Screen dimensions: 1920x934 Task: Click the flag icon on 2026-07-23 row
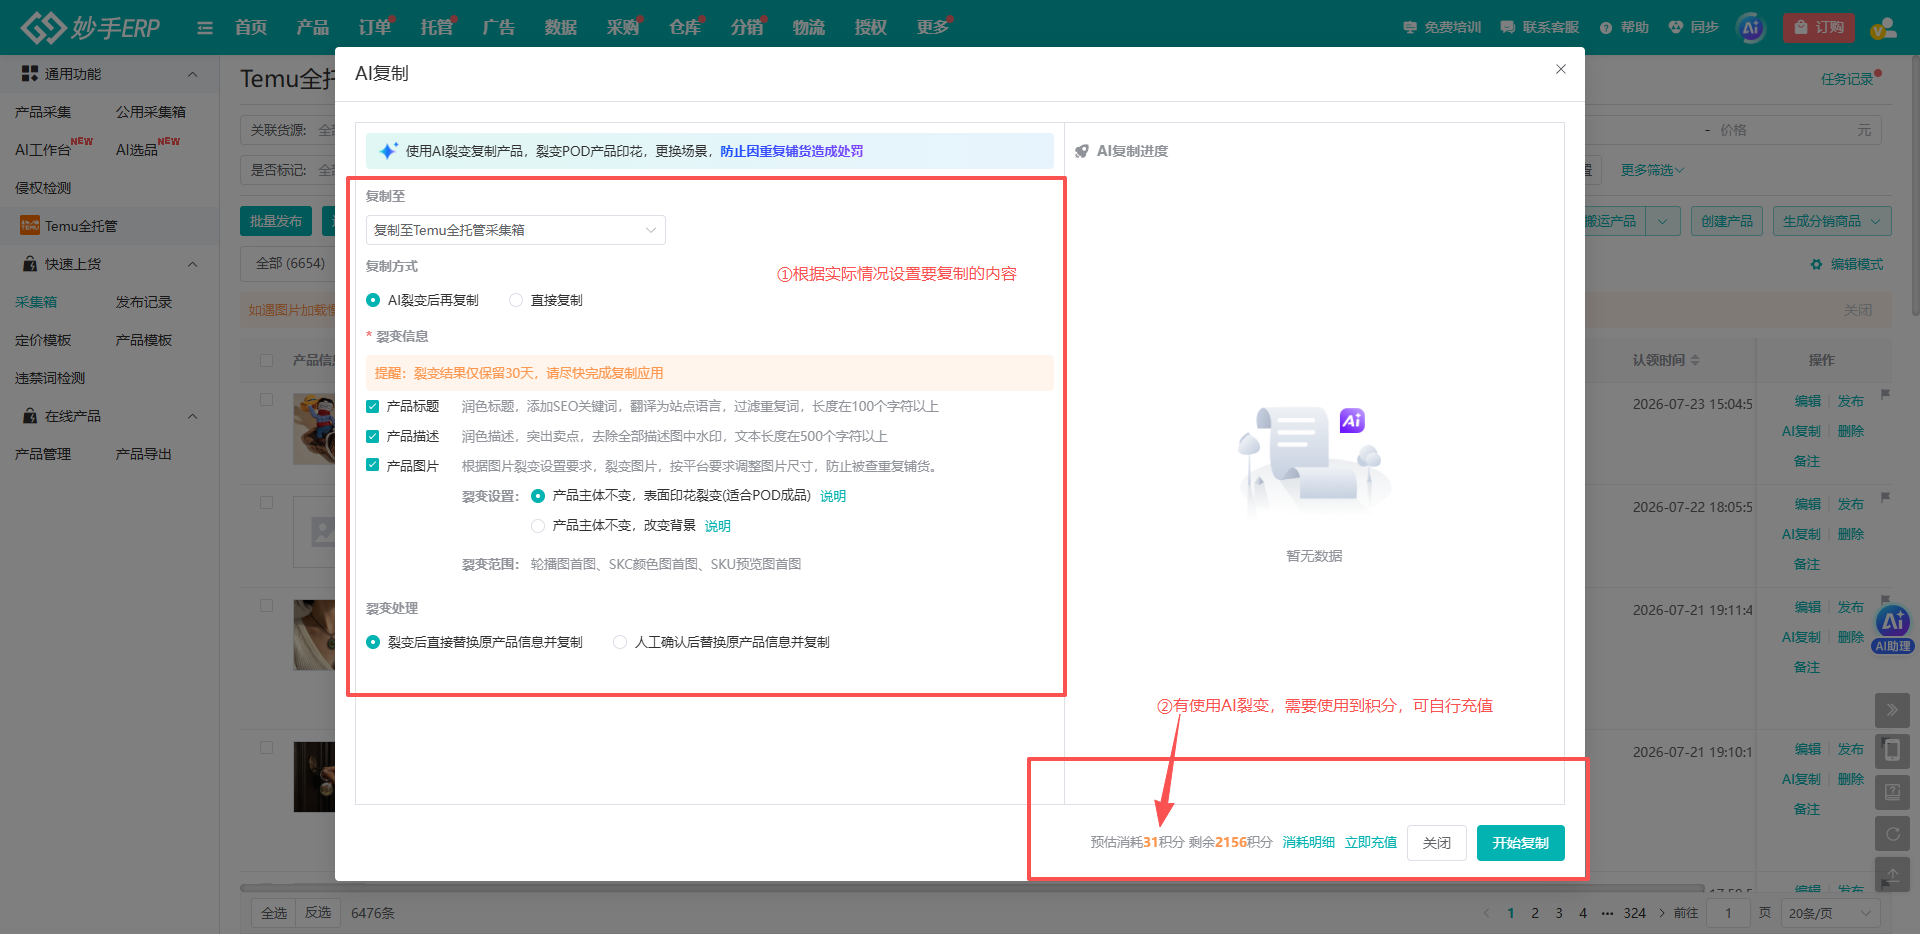[1885, 394]
